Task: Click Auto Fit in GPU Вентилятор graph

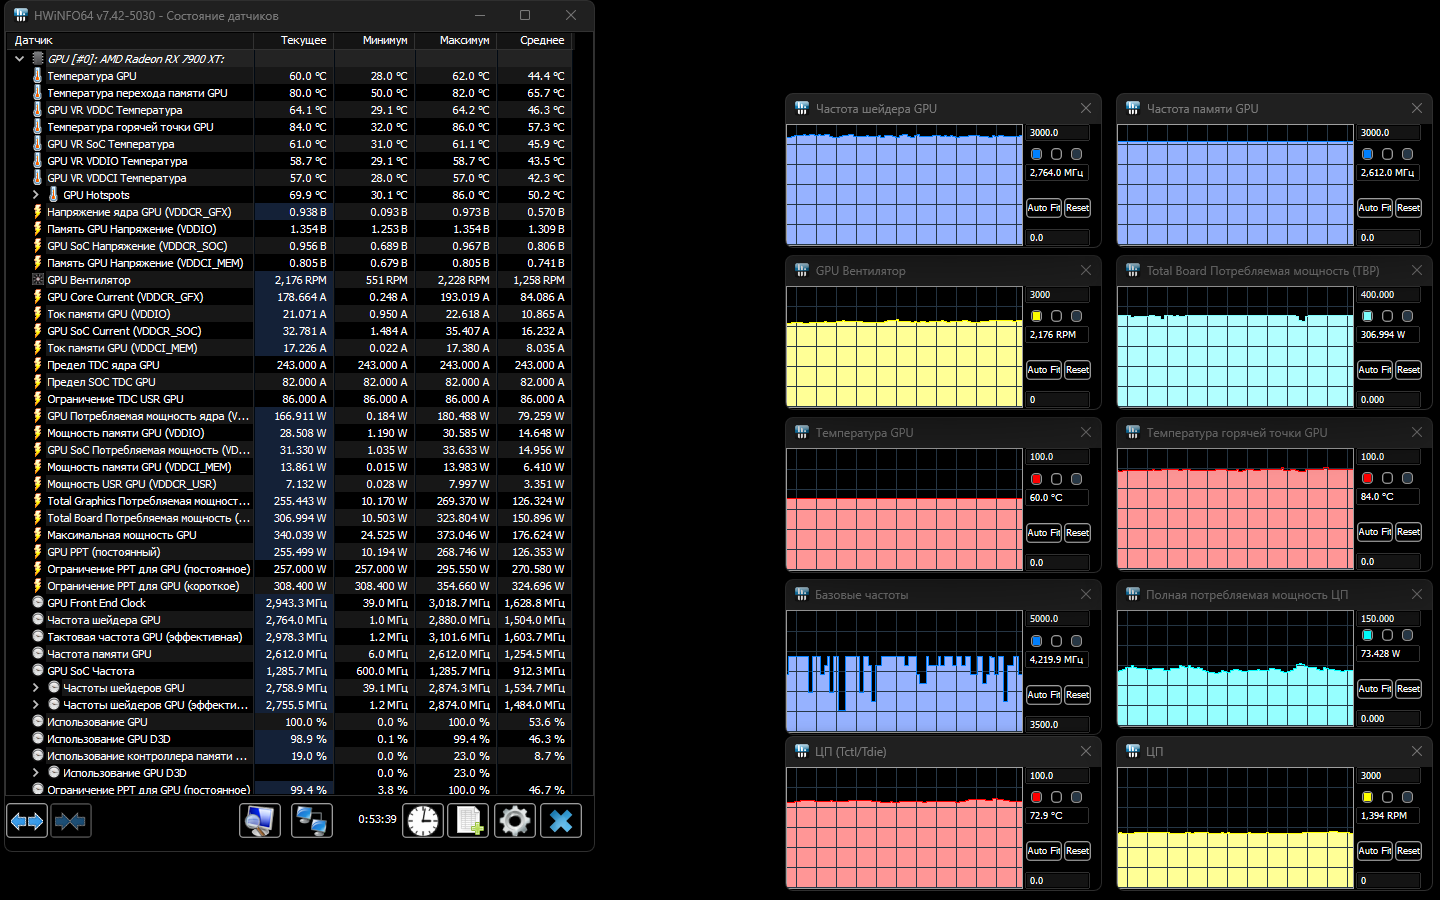Action: pos(1044,370)
